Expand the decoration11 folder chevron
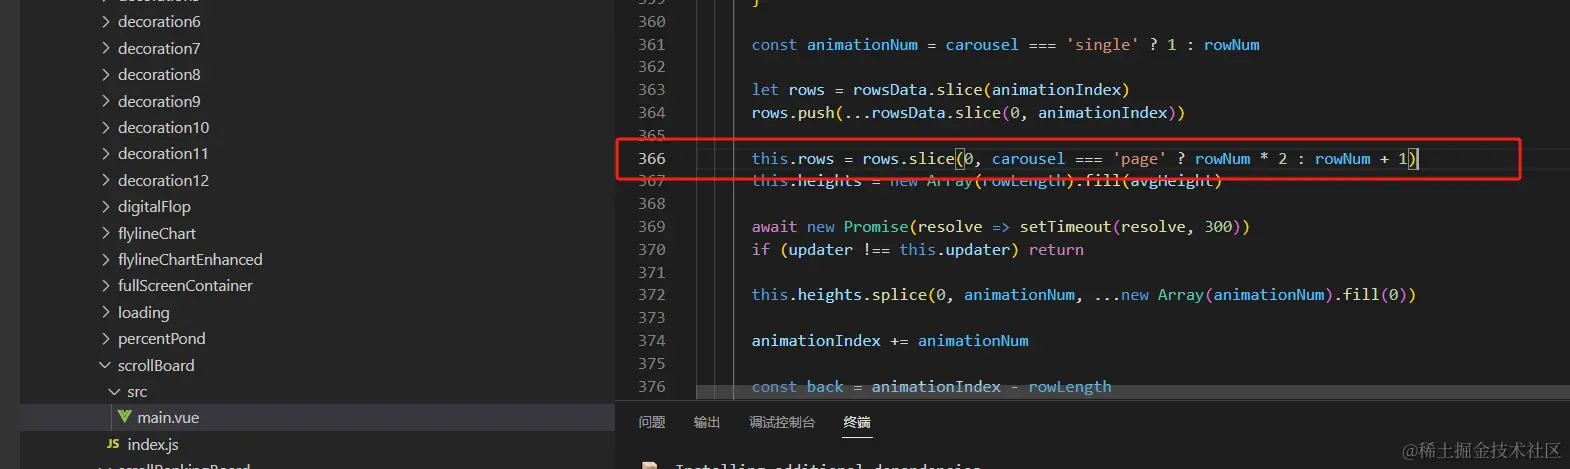1570x469 pixels. 106,153
